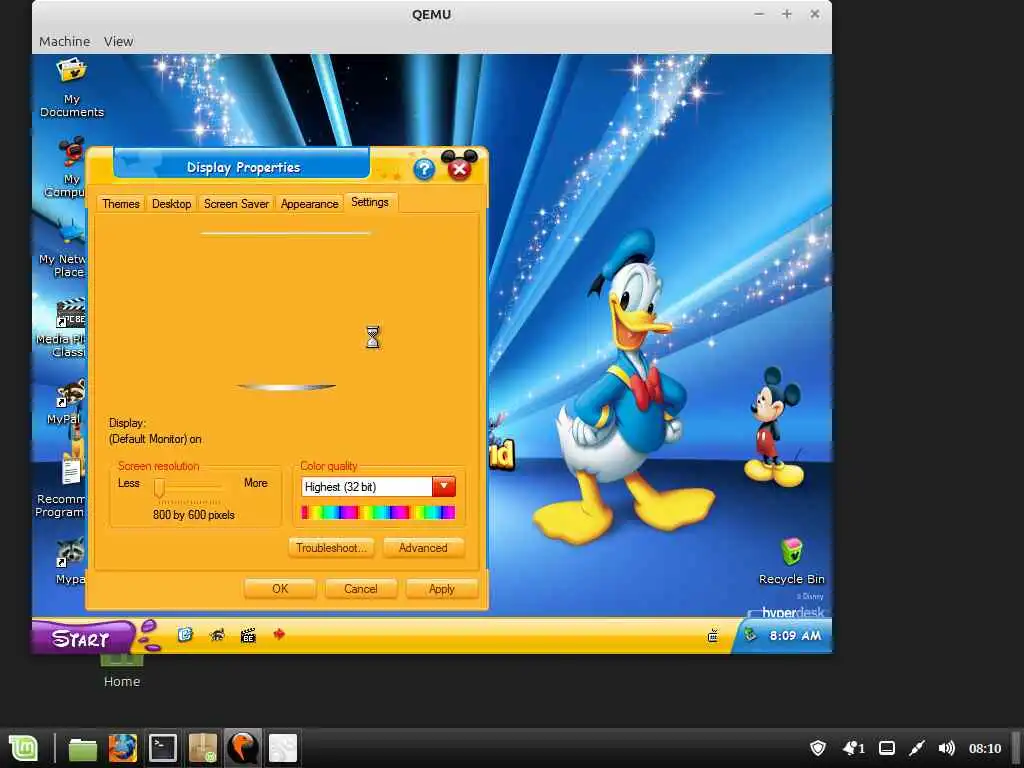The height and width of the screenshot is (768, 1024).
Task: Open the Machine menu in QEMU
Action: click(x=65, y=41)
